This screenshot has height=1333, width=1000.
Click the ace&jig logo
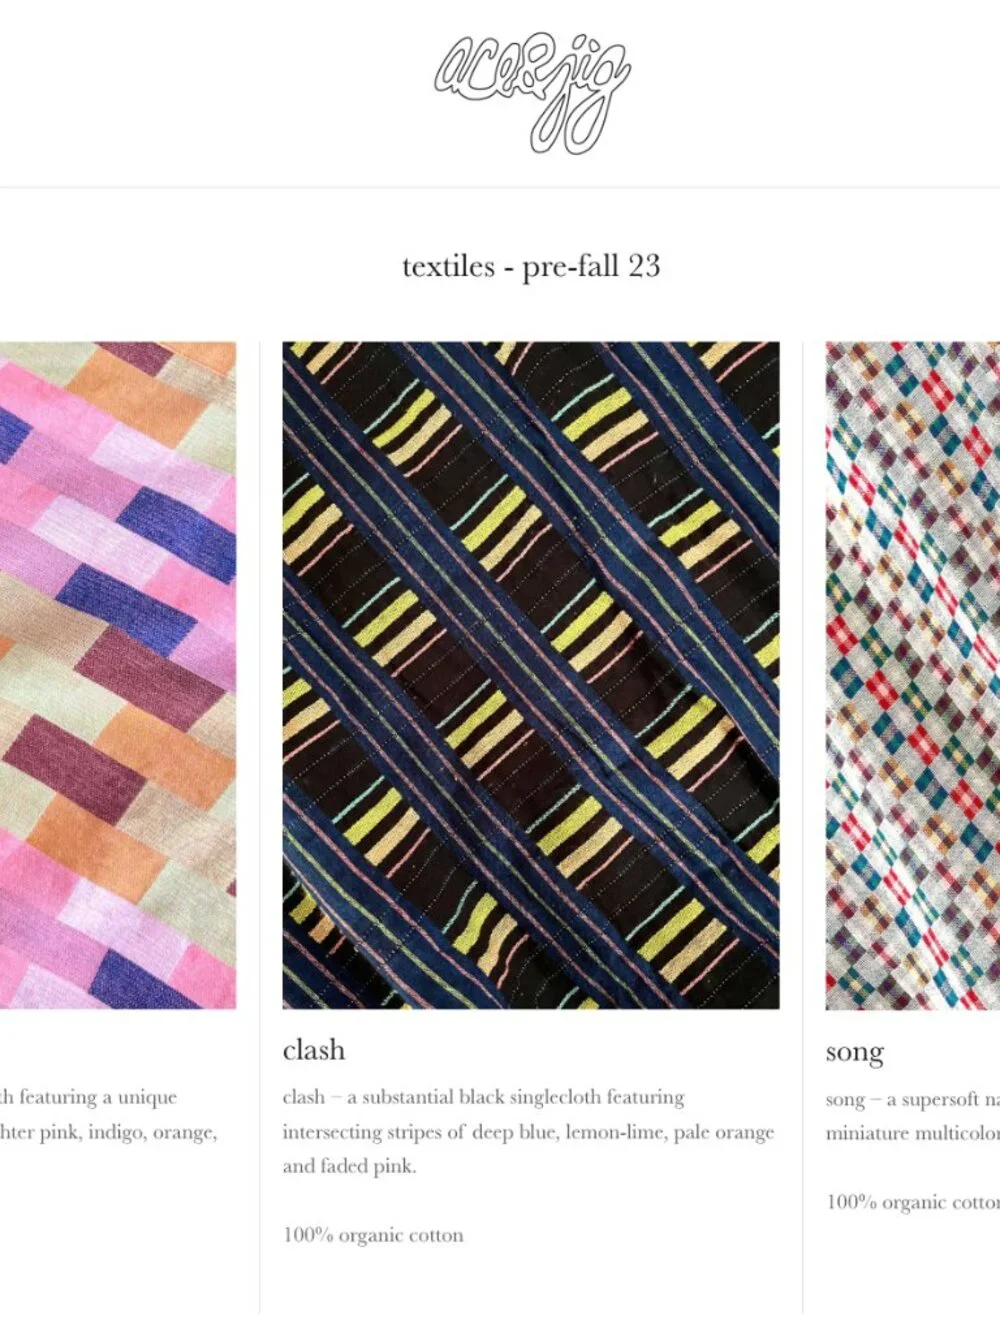pyautogui.click(x=531, y=92)
